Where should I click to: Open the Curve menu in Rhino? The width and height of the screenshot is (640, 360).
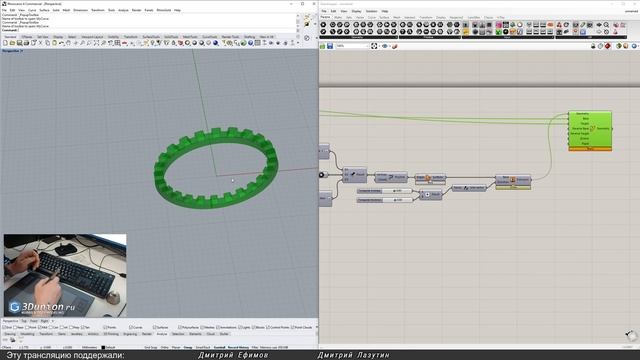click(x=32, y=10)
